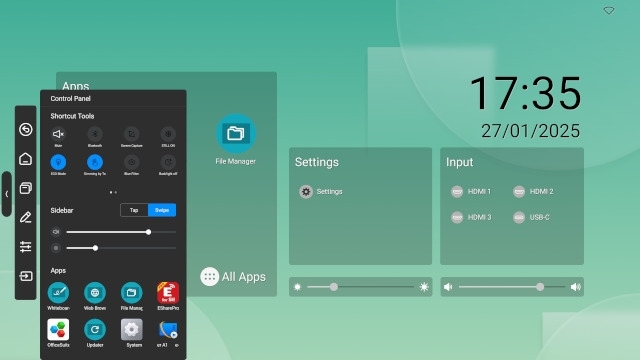Adjust the Control Panel volume slider
This screenshot has width=640, height=360.
(121, 232)
